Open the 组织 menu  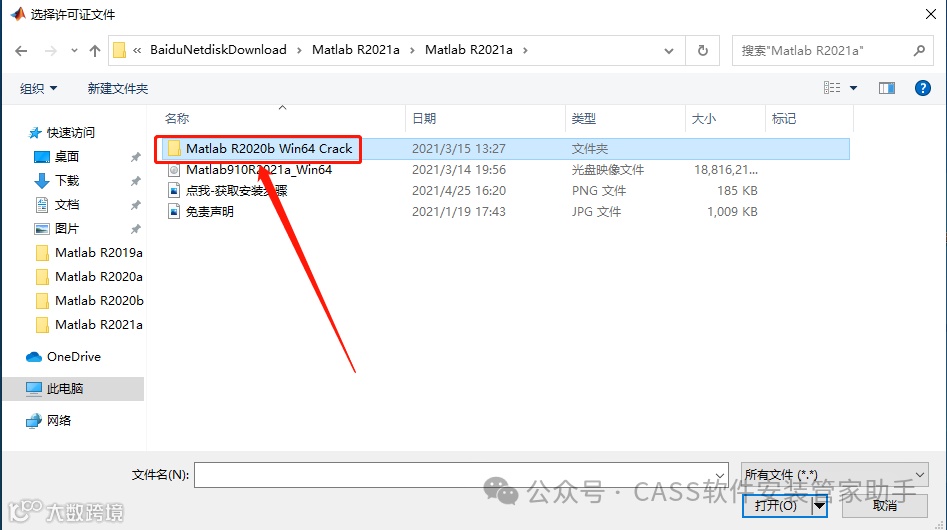point(38,89)
